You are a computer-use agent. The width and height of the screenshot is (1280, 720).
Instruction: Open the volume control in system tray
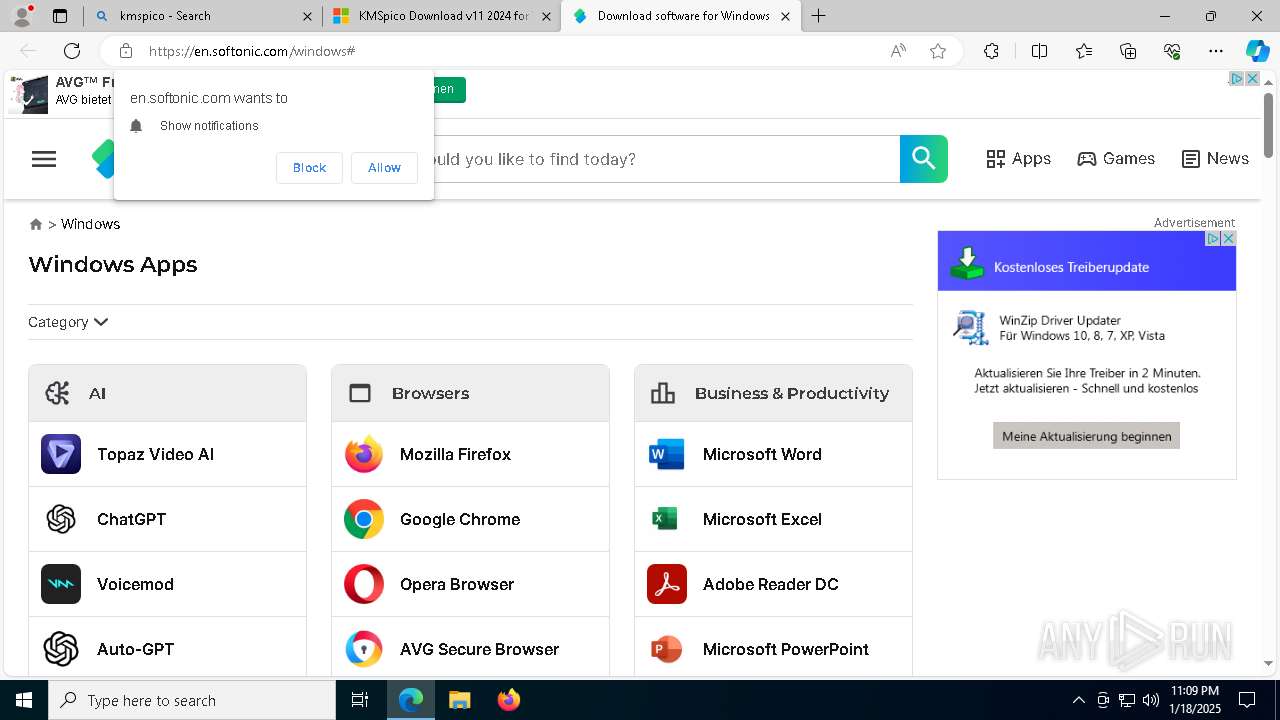[1151, 700]
